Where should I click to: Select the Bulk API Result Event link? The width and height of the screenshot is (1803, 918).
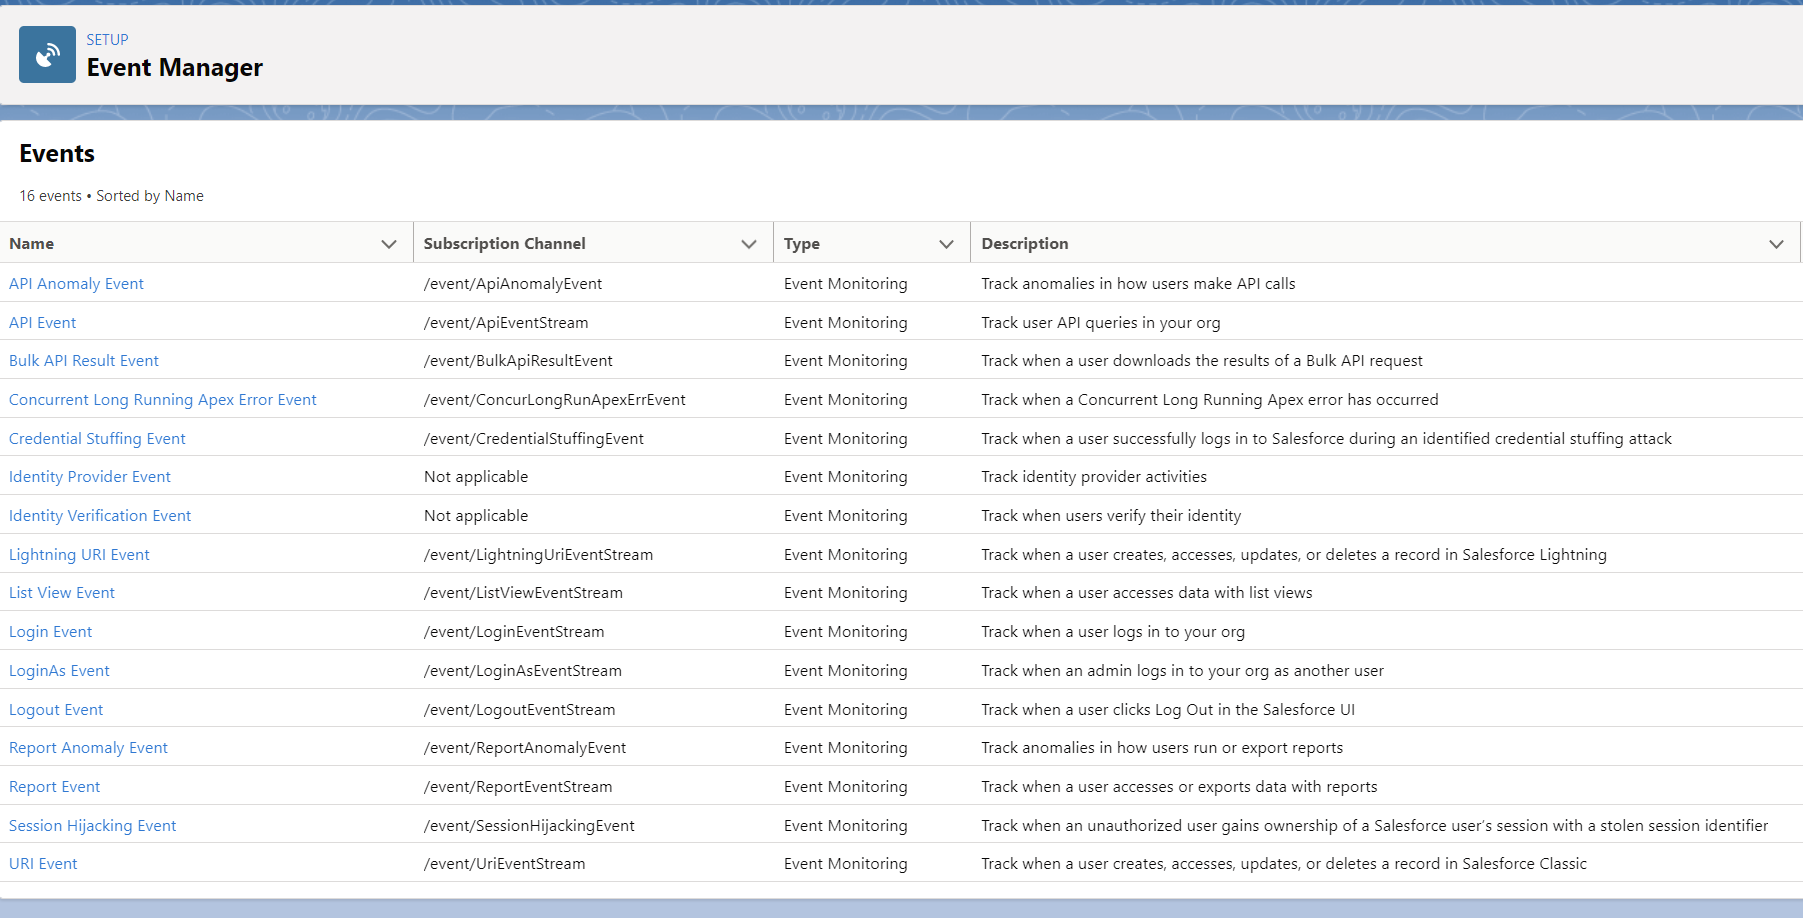(83, 360)
